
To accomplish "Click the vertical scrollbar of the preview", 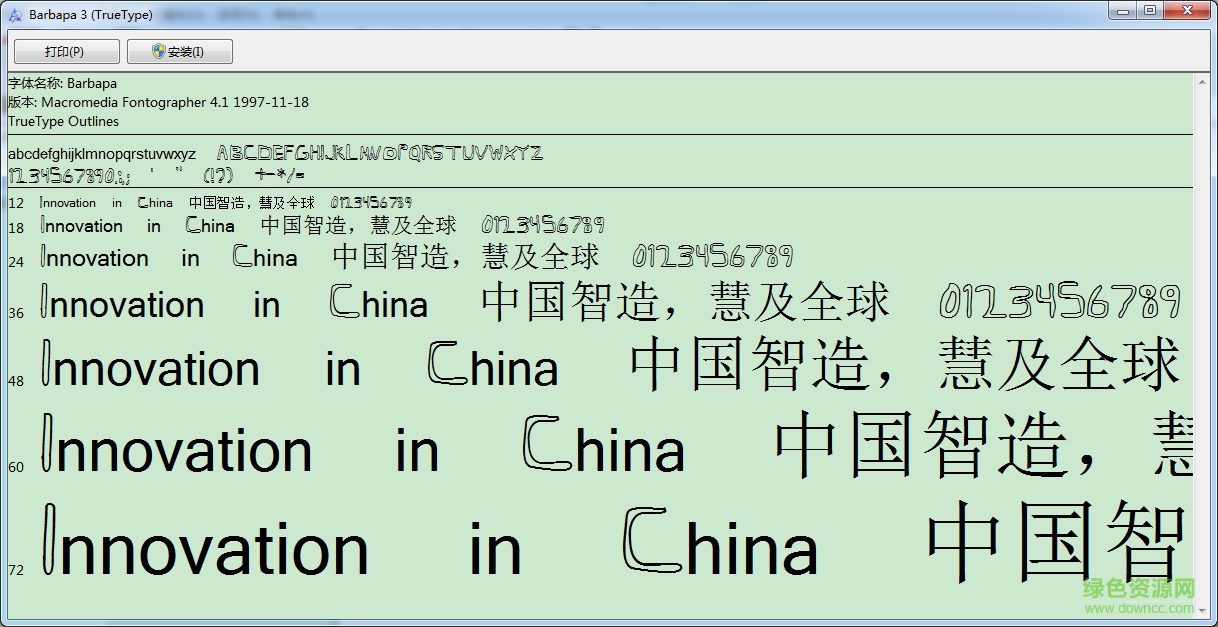I will coord(1201,344).
